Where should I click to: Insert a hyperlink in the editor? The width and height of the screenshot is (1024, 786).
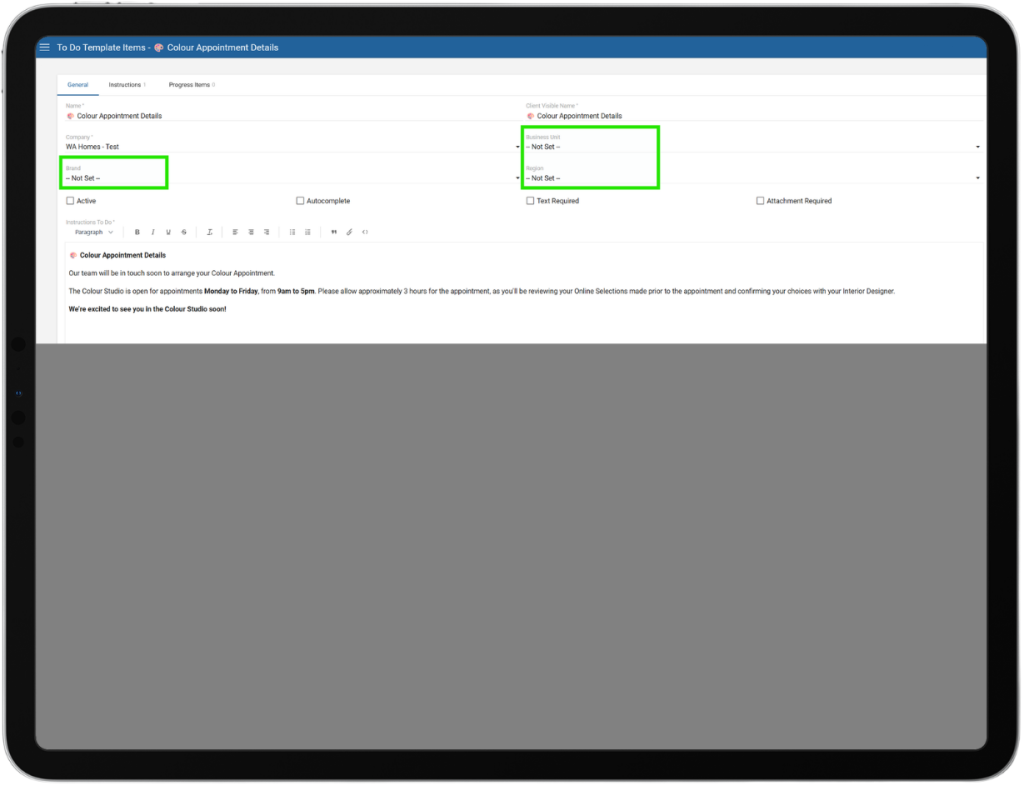349,232
